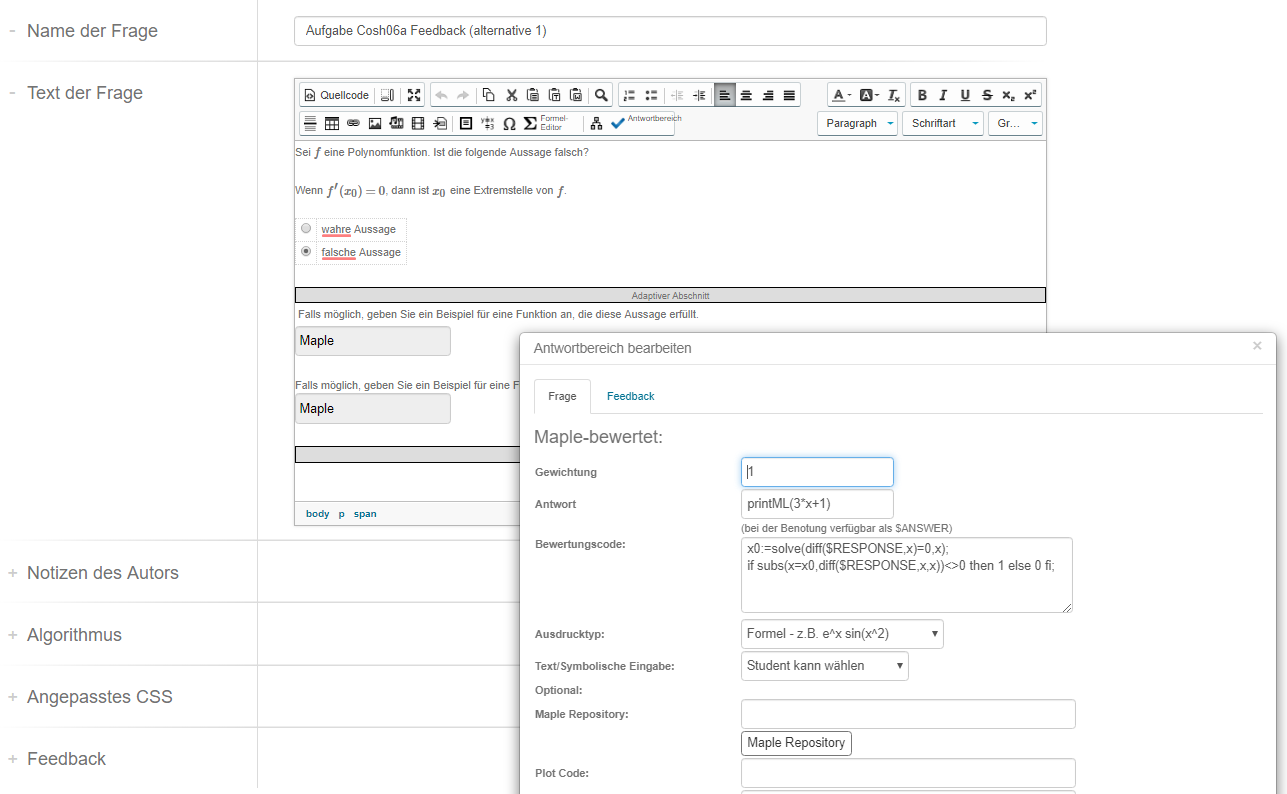1287x794 pixels.
Task: Open the Text/Symbolische Eingabe dropdown
Action: (824, 666)
